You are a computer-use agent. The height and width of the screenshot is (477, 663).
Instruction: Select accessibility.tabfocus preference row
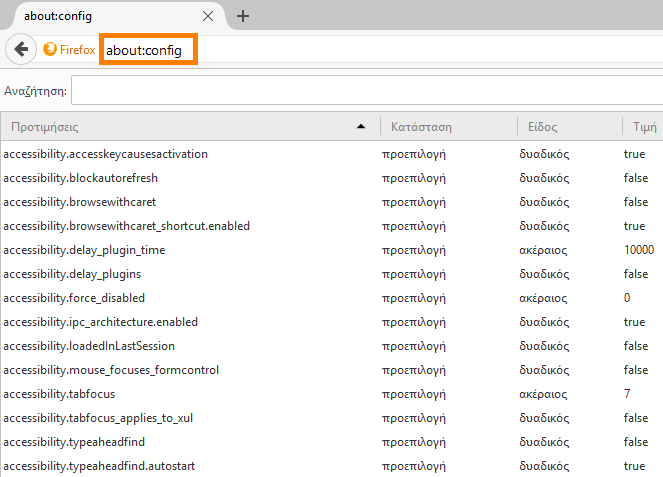click(332, 394)
